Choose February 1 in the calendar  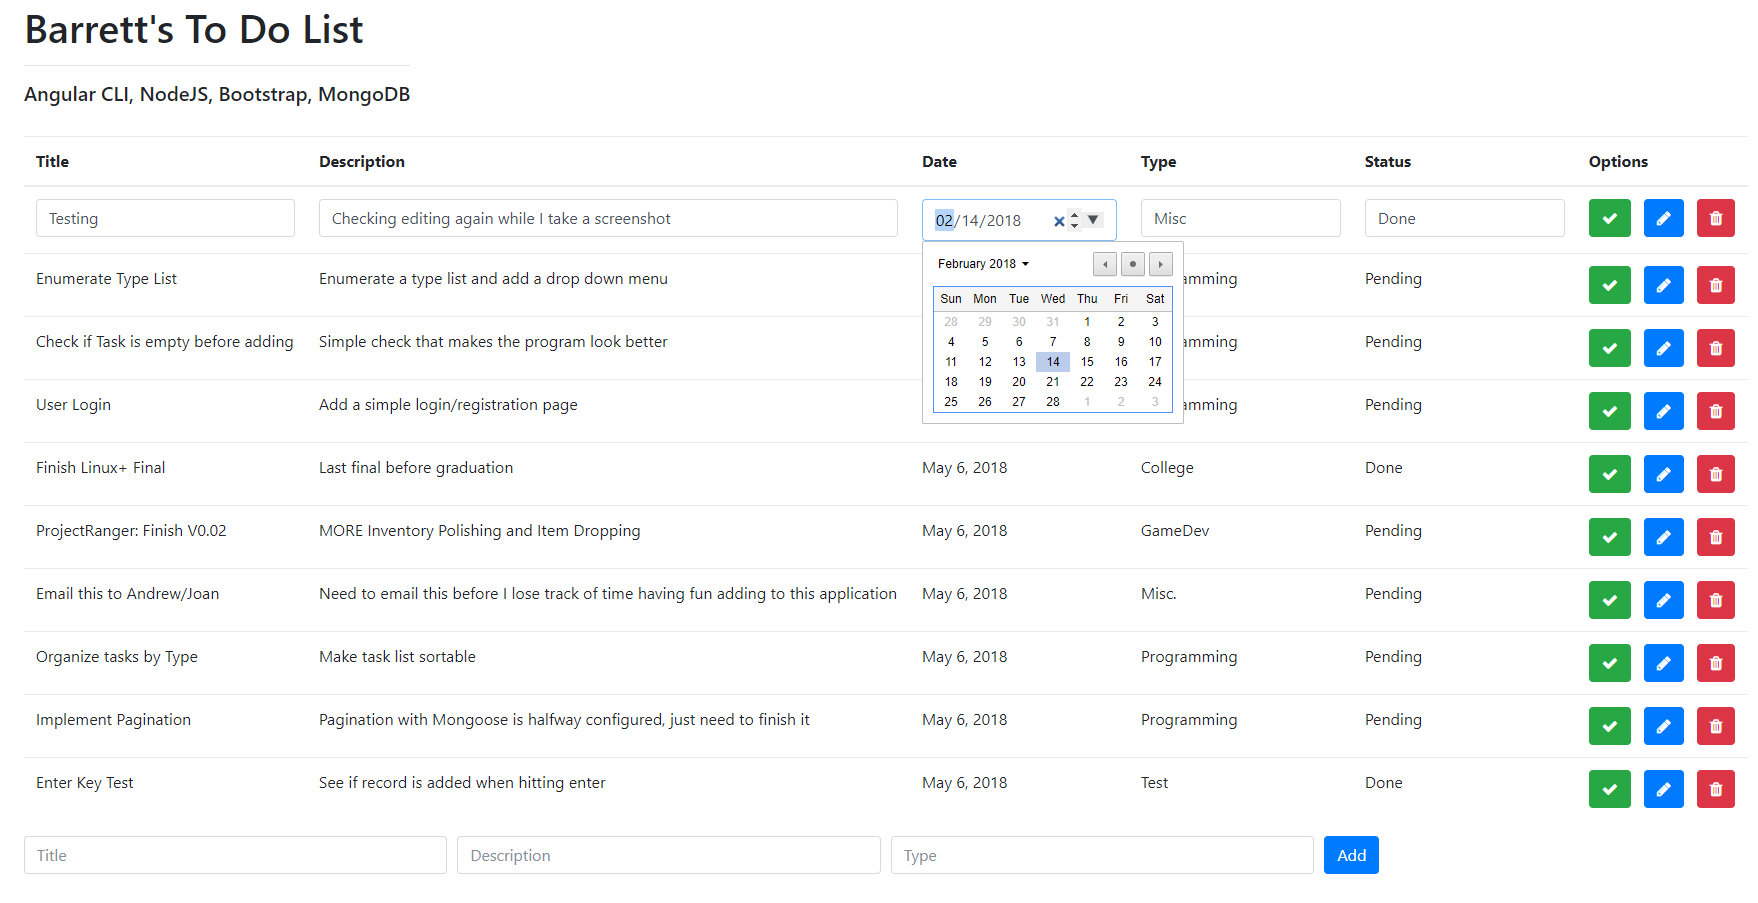[x=1087, y=322]
